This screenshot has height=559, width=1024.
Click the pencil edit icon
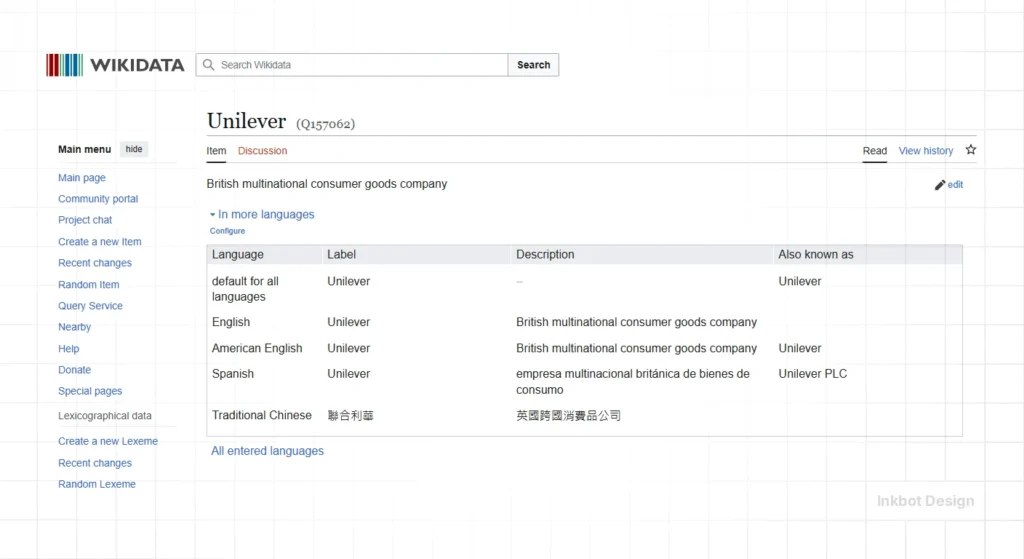pyautogui.click(x=940, y=185)
